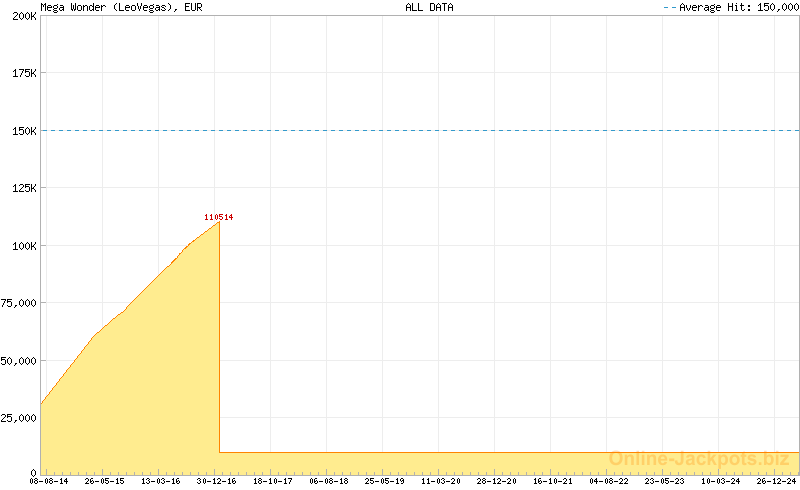Pick the 30-12-16 date on the timeline
This screenshot has height=490, width=800.
217,481
